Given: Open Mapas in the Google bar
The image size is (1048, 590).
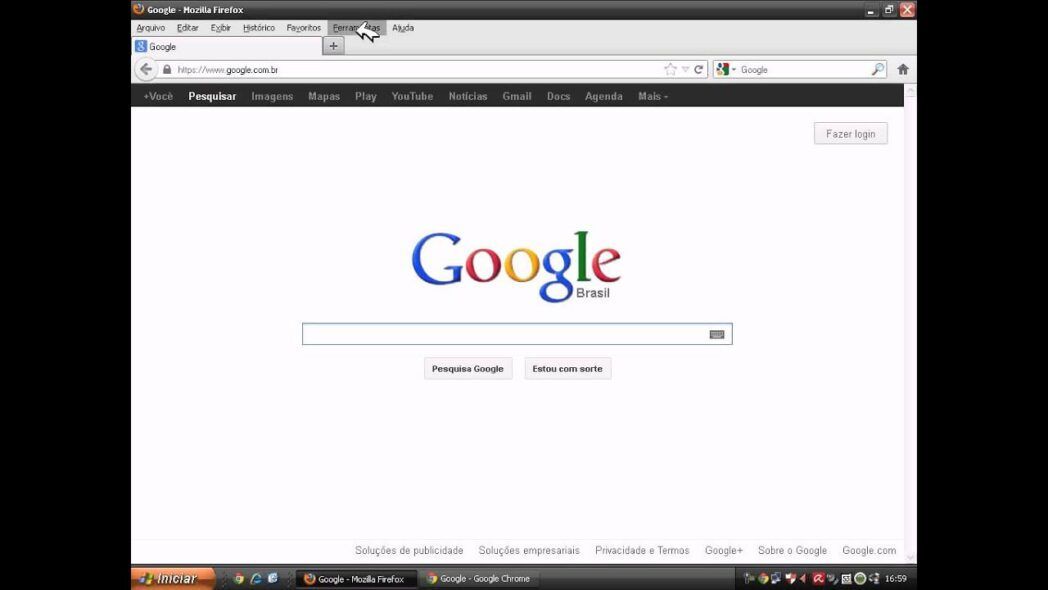Looking at the screenshot, I should coord(324,96).
